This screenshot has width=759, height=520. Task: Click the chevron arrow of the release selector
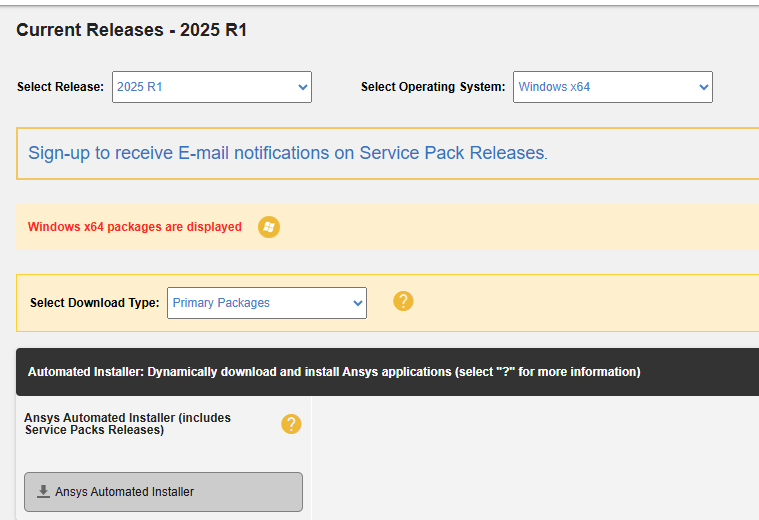click(303, 87)
